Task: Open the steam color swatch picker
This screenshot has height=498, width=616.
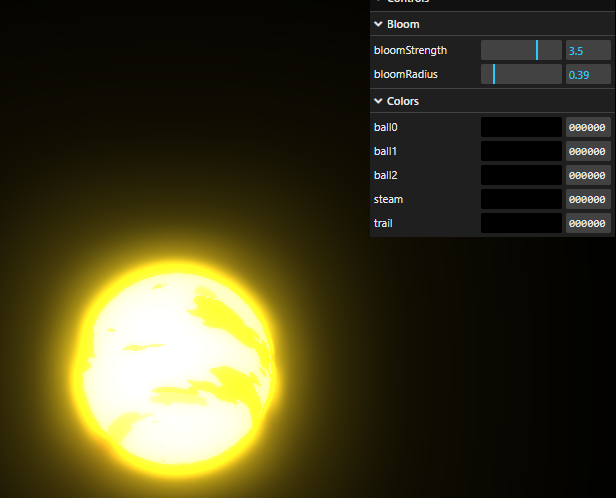Action: pos(521,199)
